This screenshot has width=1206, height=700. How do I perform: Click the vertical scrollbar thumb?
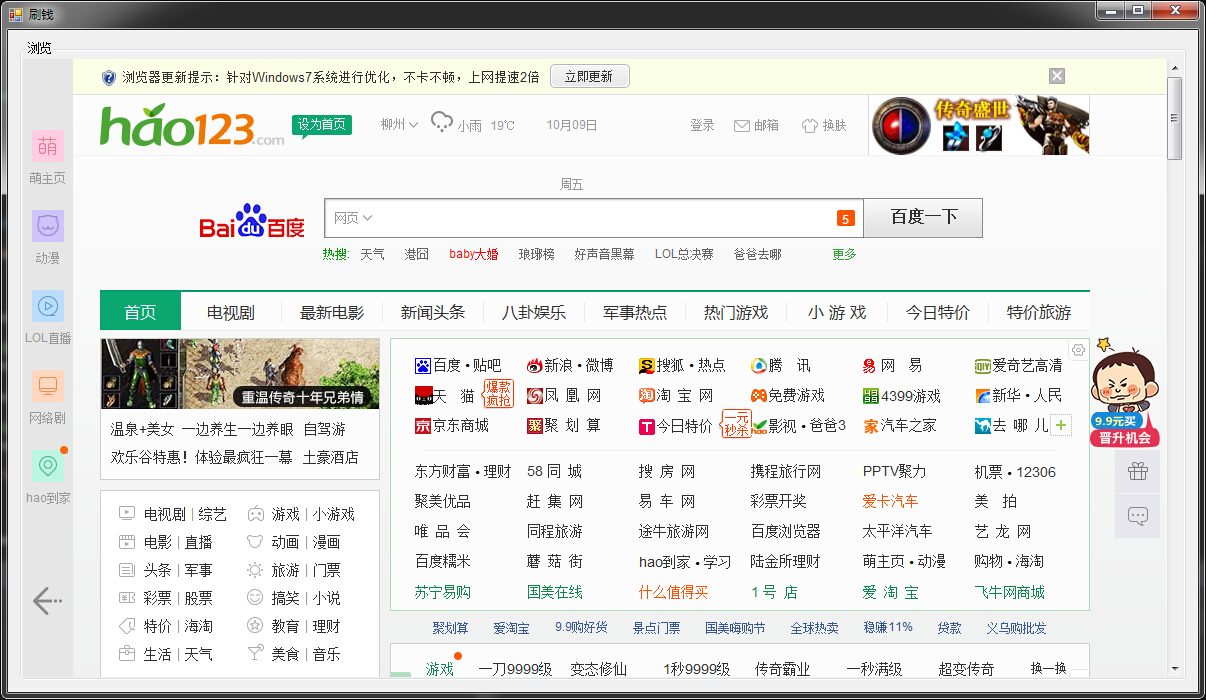pyautogui.click(x=1174, y=118)
